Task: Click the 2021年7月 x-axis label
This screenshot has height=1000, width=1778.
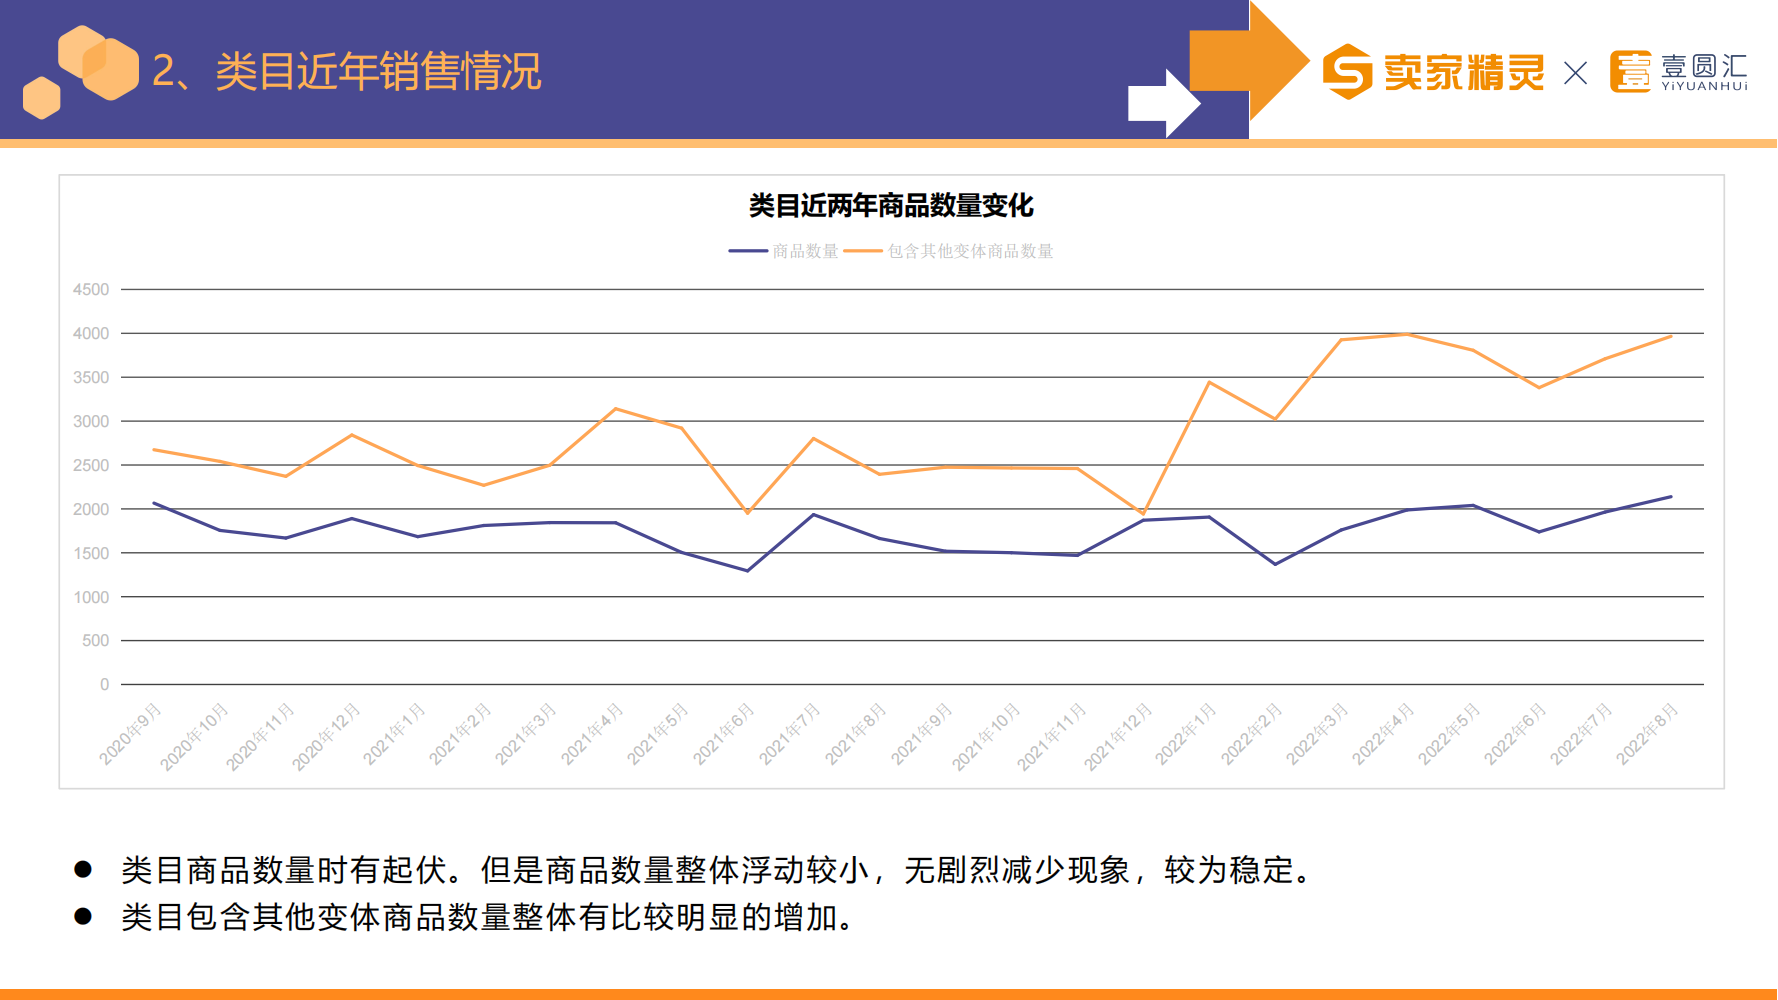Action: click(790, 734)
